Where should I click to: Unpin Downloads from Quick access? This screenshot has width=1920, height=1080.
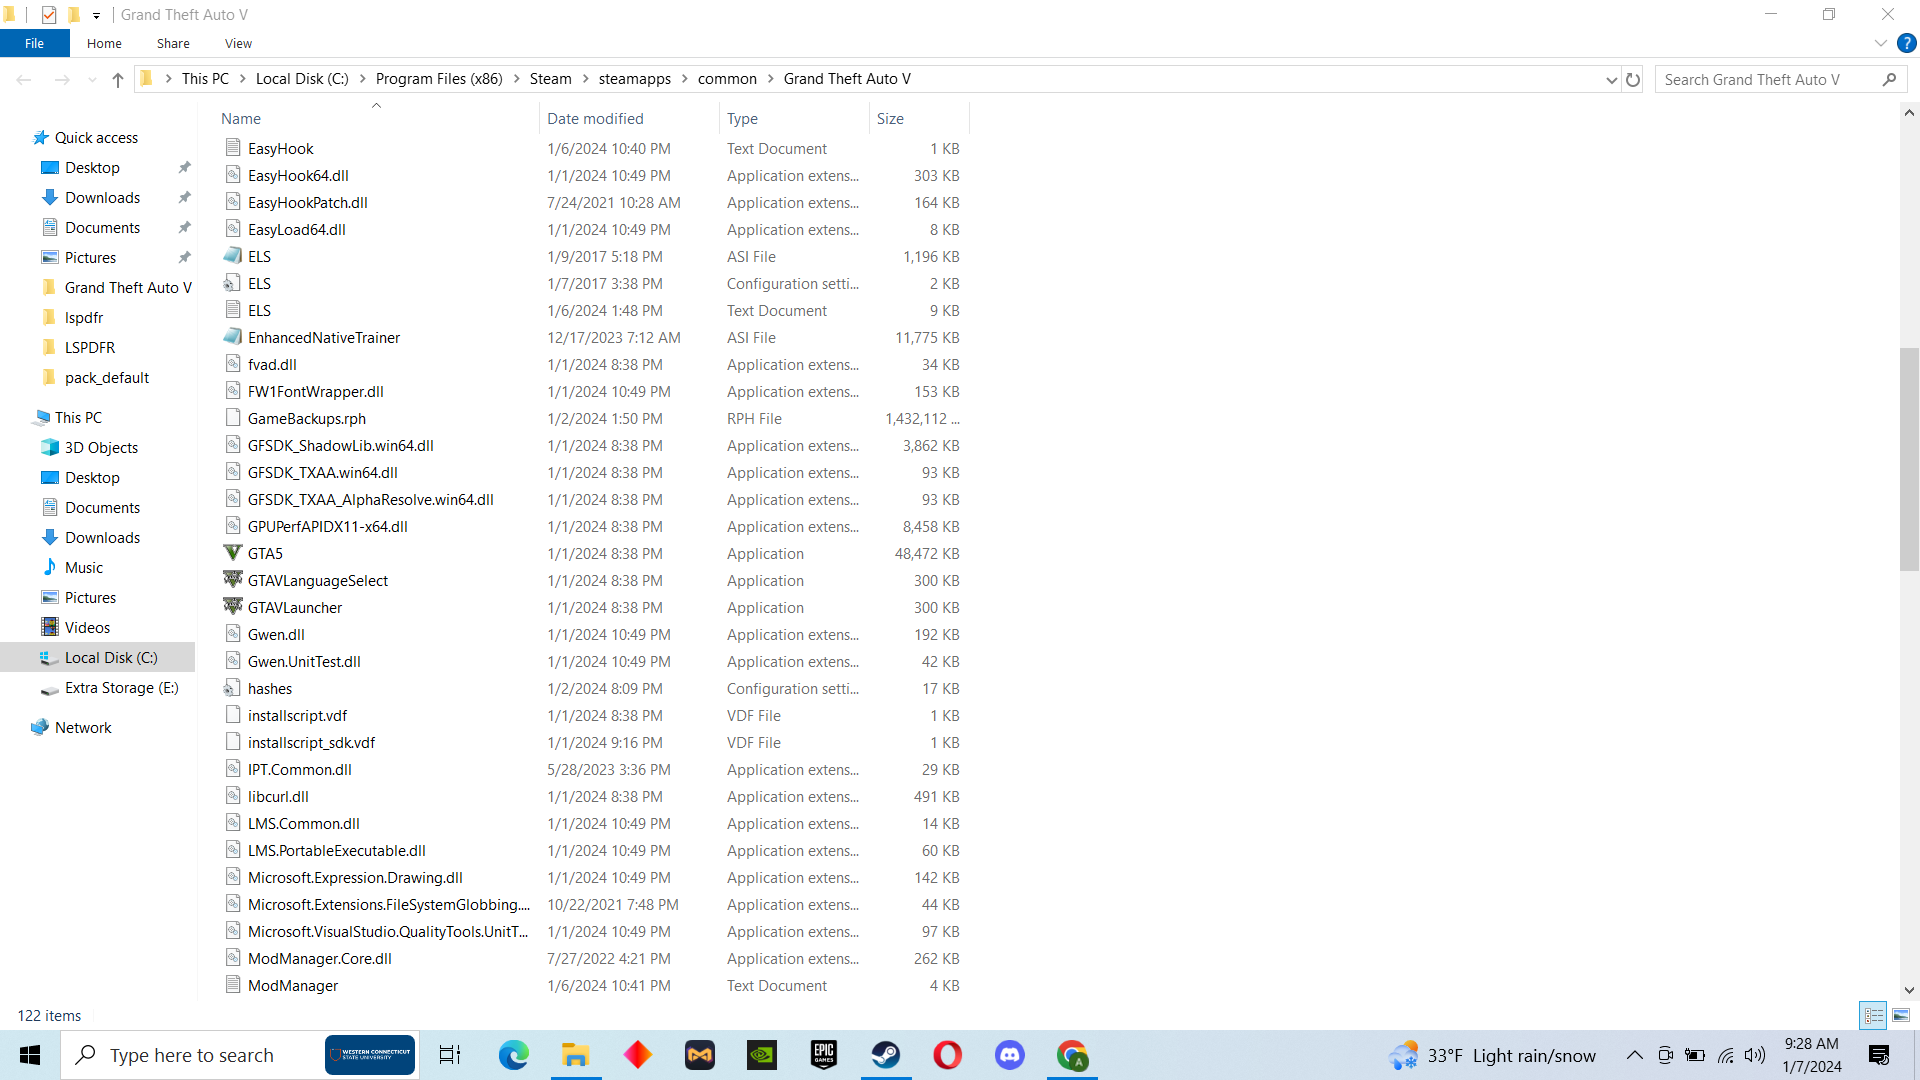point(184,198)
